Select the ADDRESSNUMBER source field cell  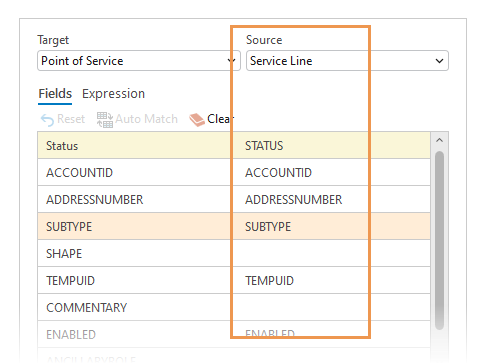pyautogui.click(x=331, y=199)
